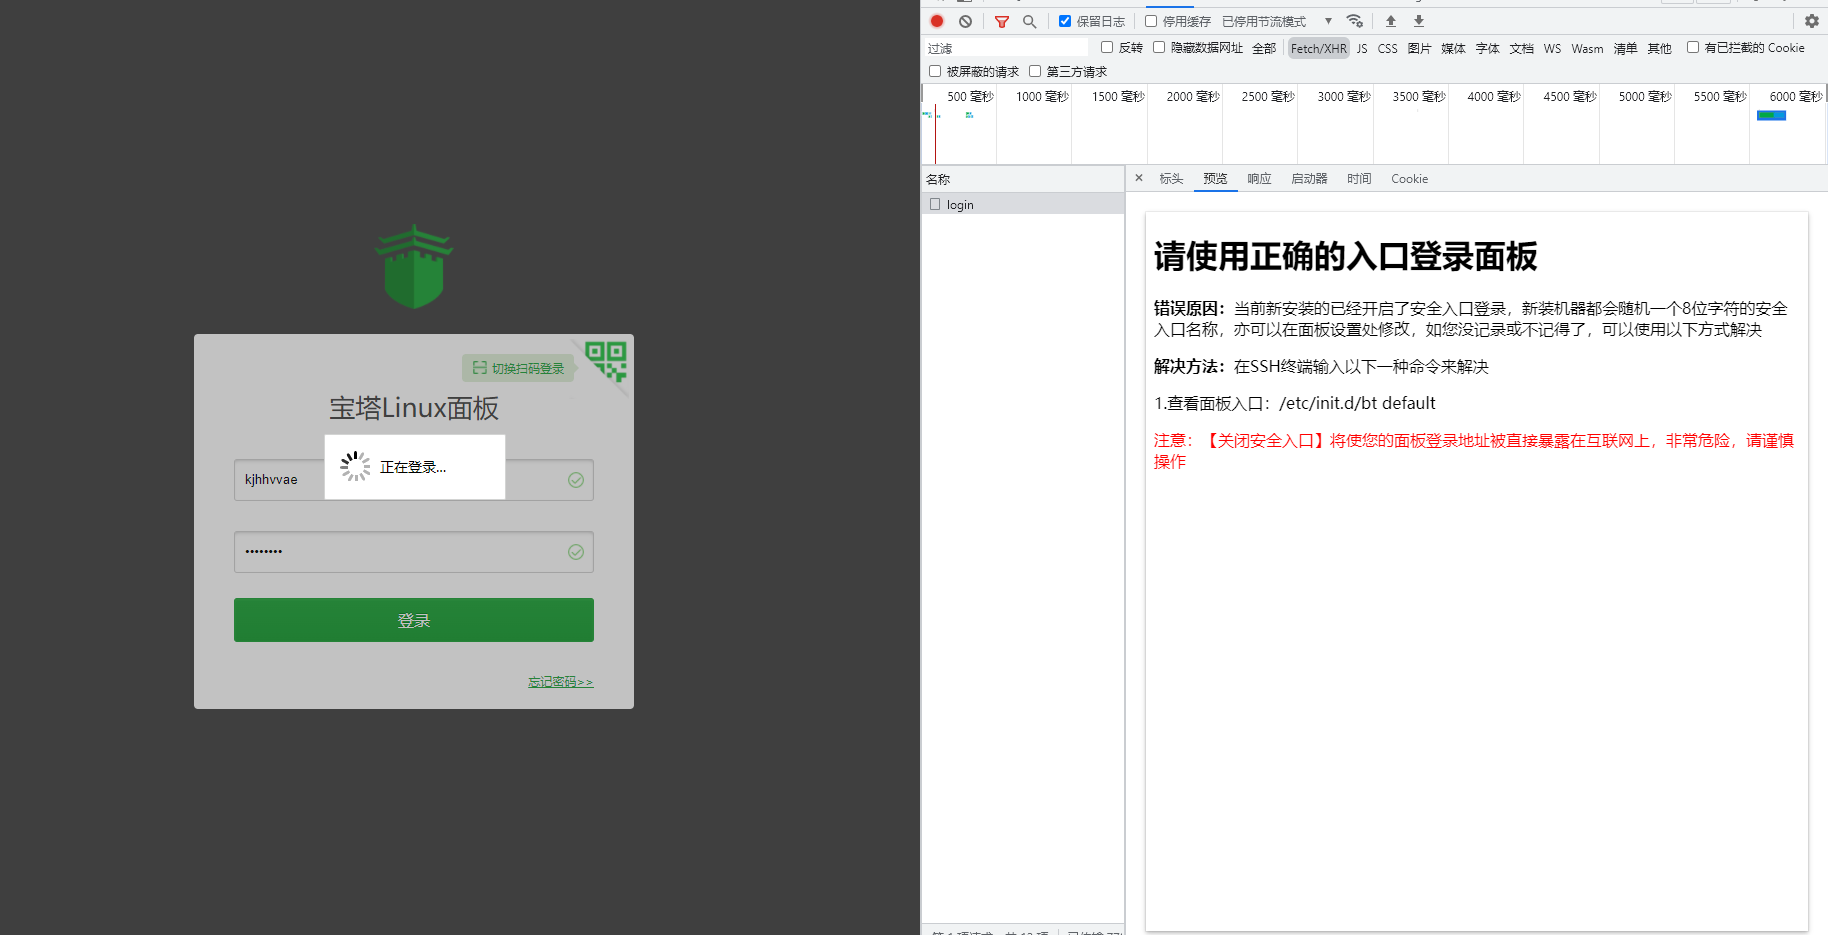Check 隐藏数据网址 option
The height and width of the screenshot is (935, 1828).
[x=1159, y=47]
